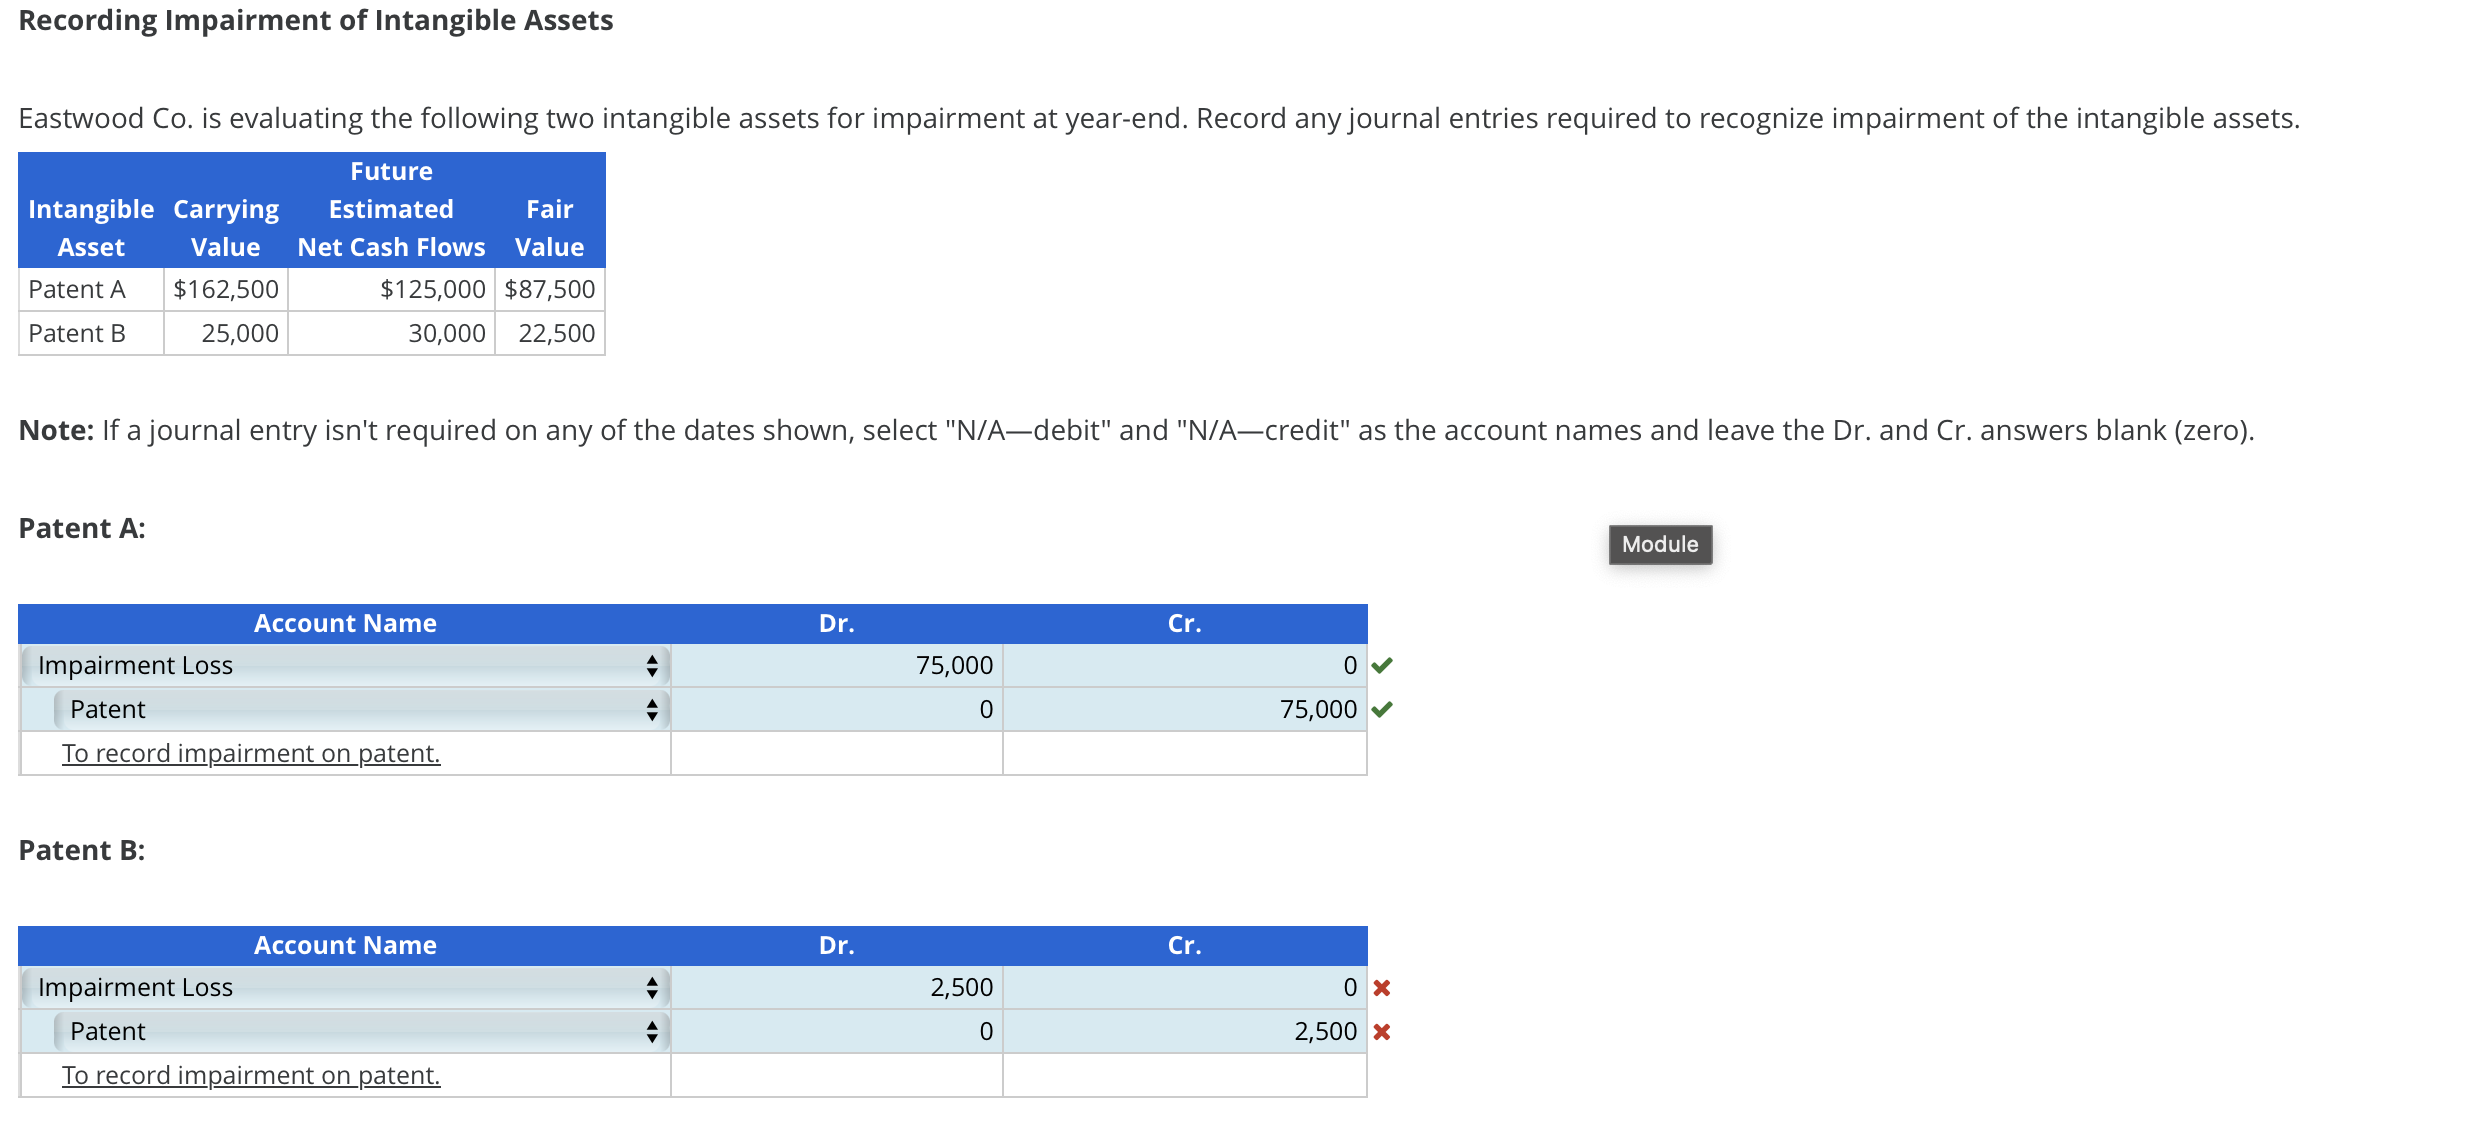Edit Patent B credit field showing 2,500
This screenshot has width=2492, height=1148.
(x=1185, y=1031)
